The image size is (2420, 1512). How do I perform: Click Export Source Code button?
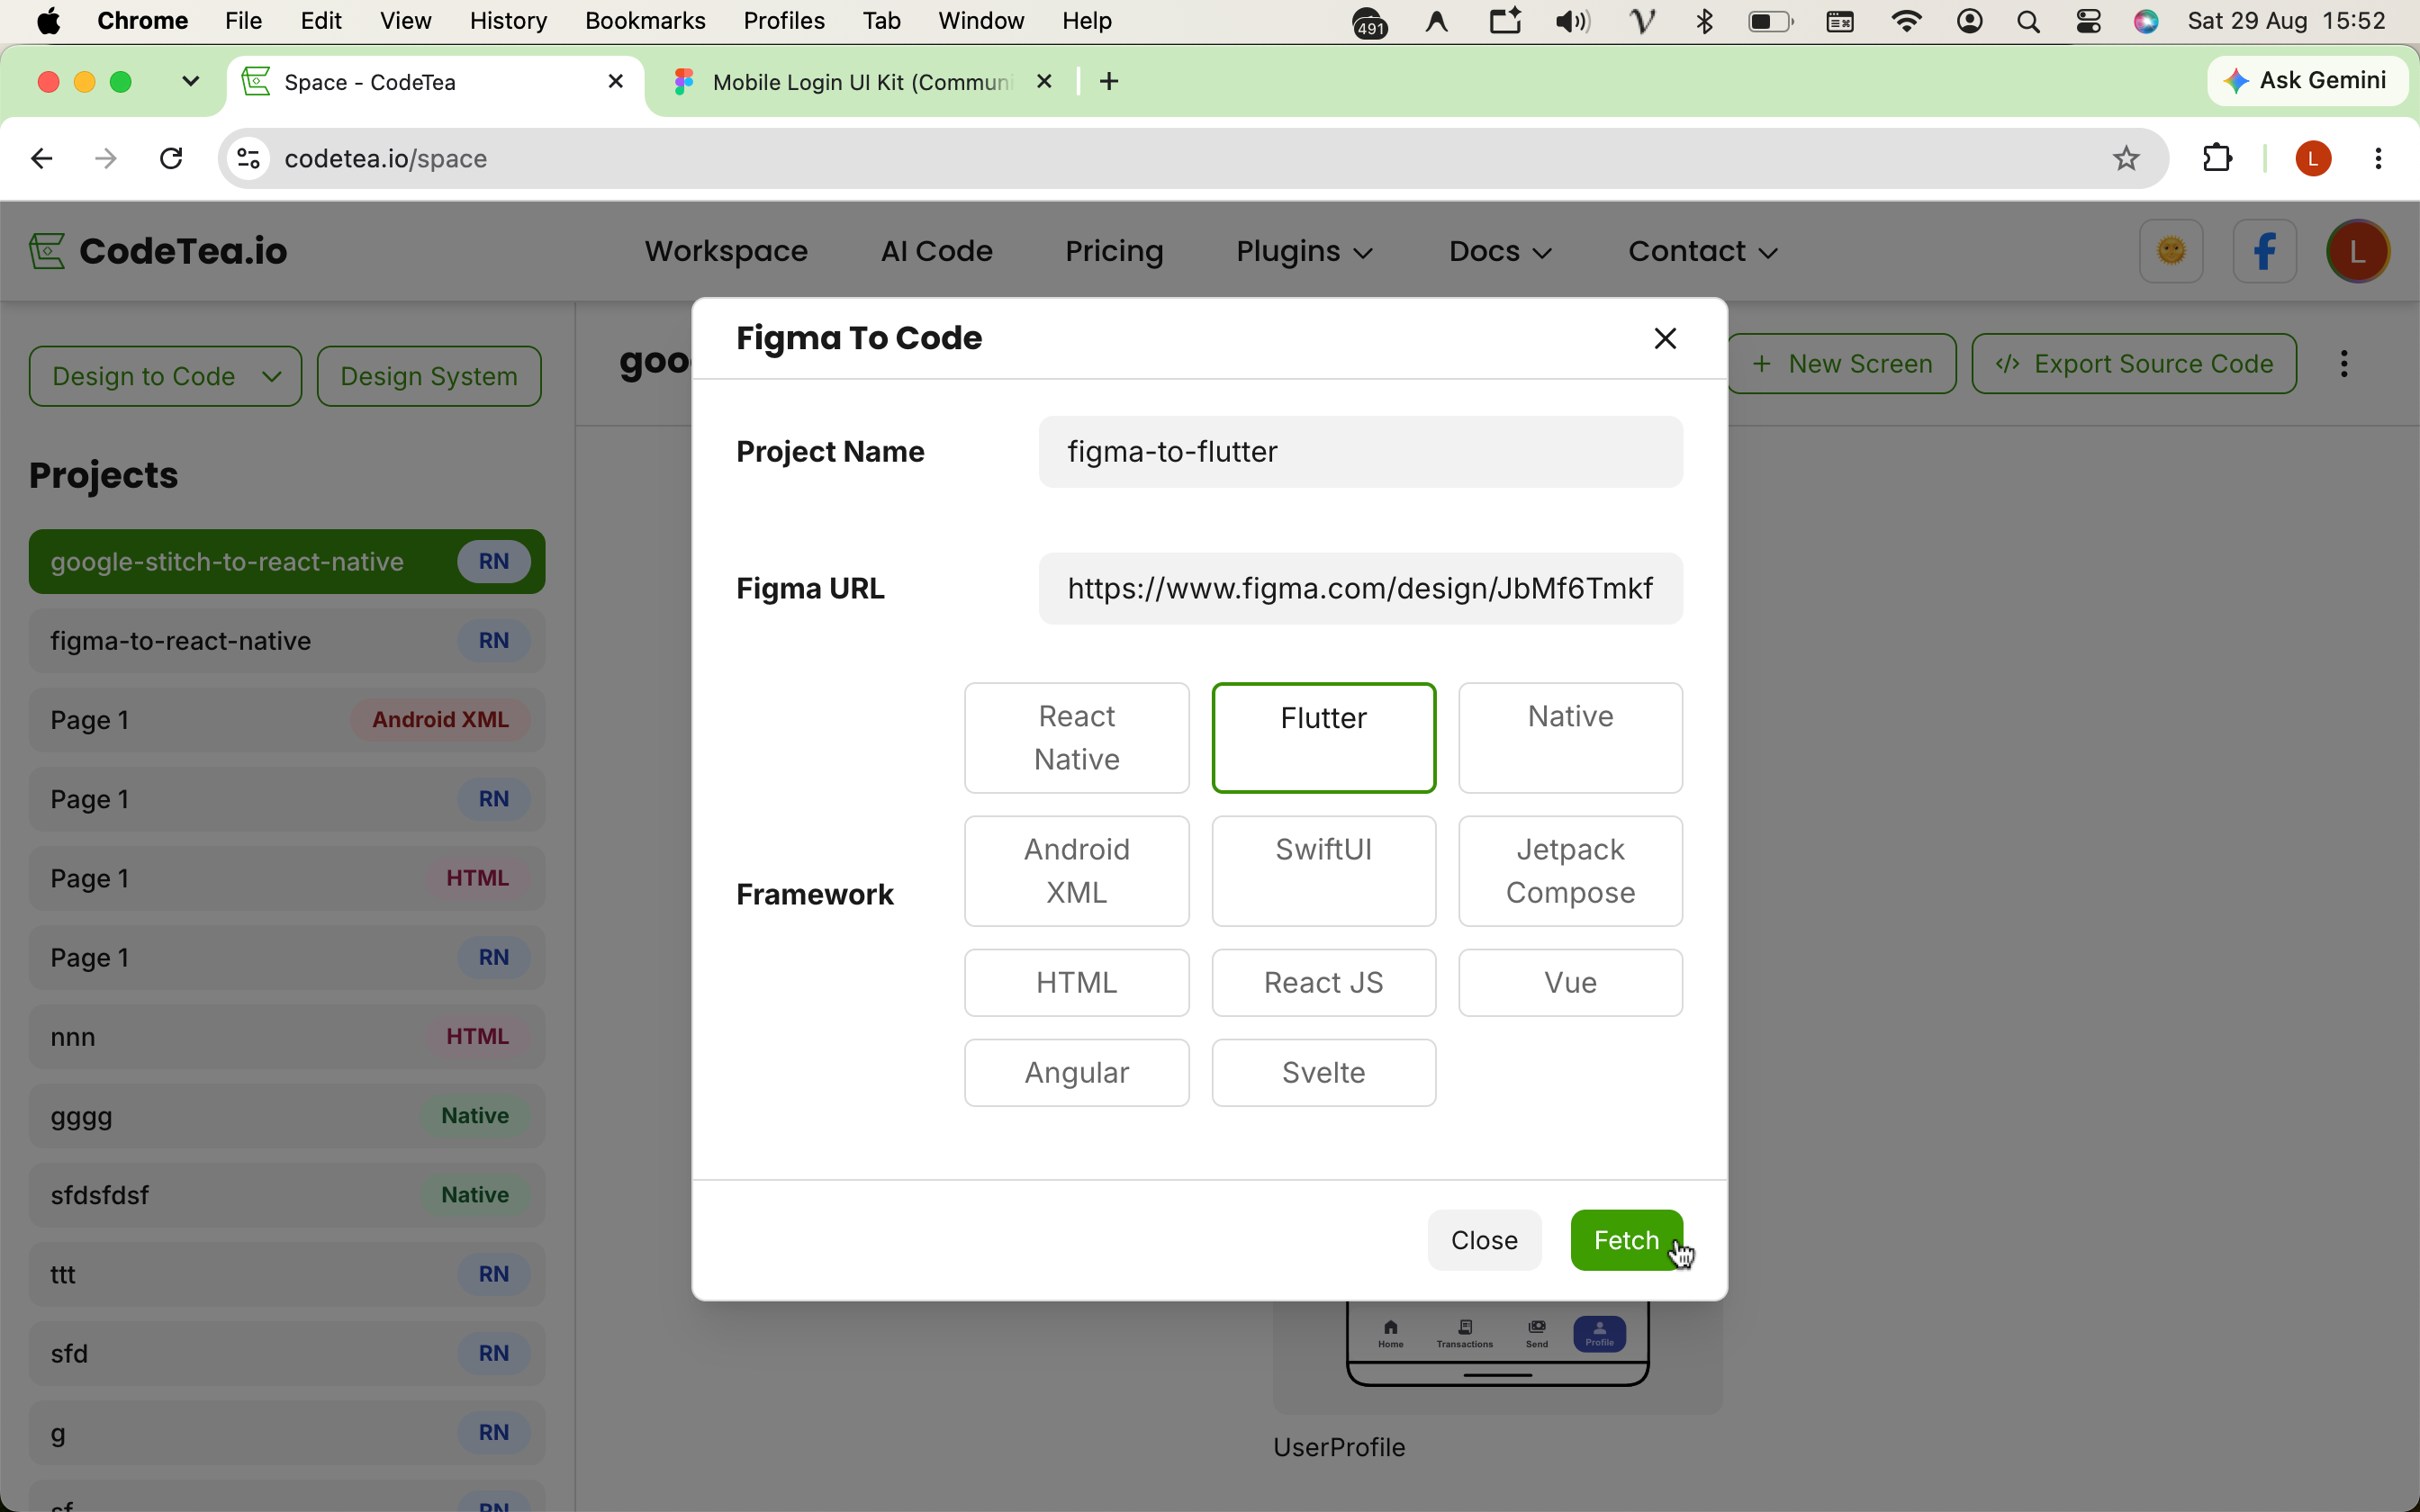click(2134, 364)
